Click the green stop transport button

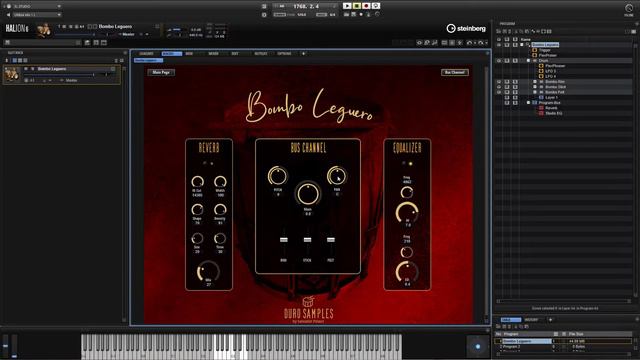pos(357,6)
